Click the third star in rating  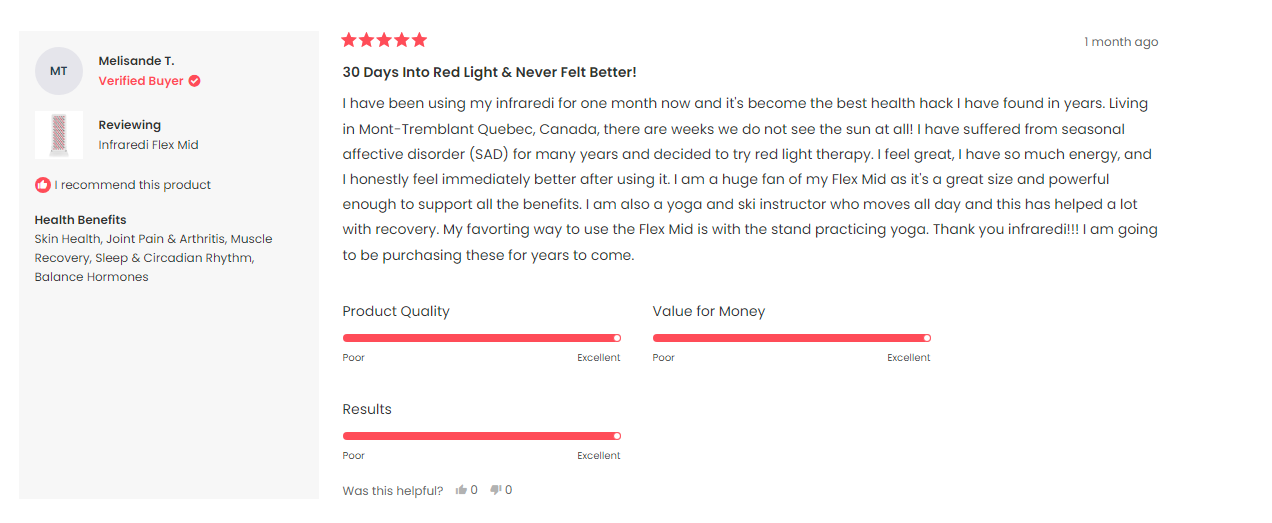tap(384, 40)
